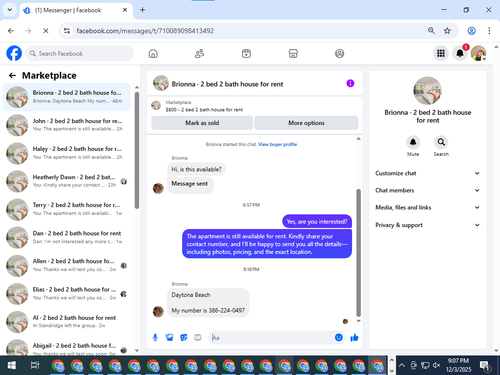Open Chrome three-dot menu
This screenshot has height=375, width=500.
(489, 31)
